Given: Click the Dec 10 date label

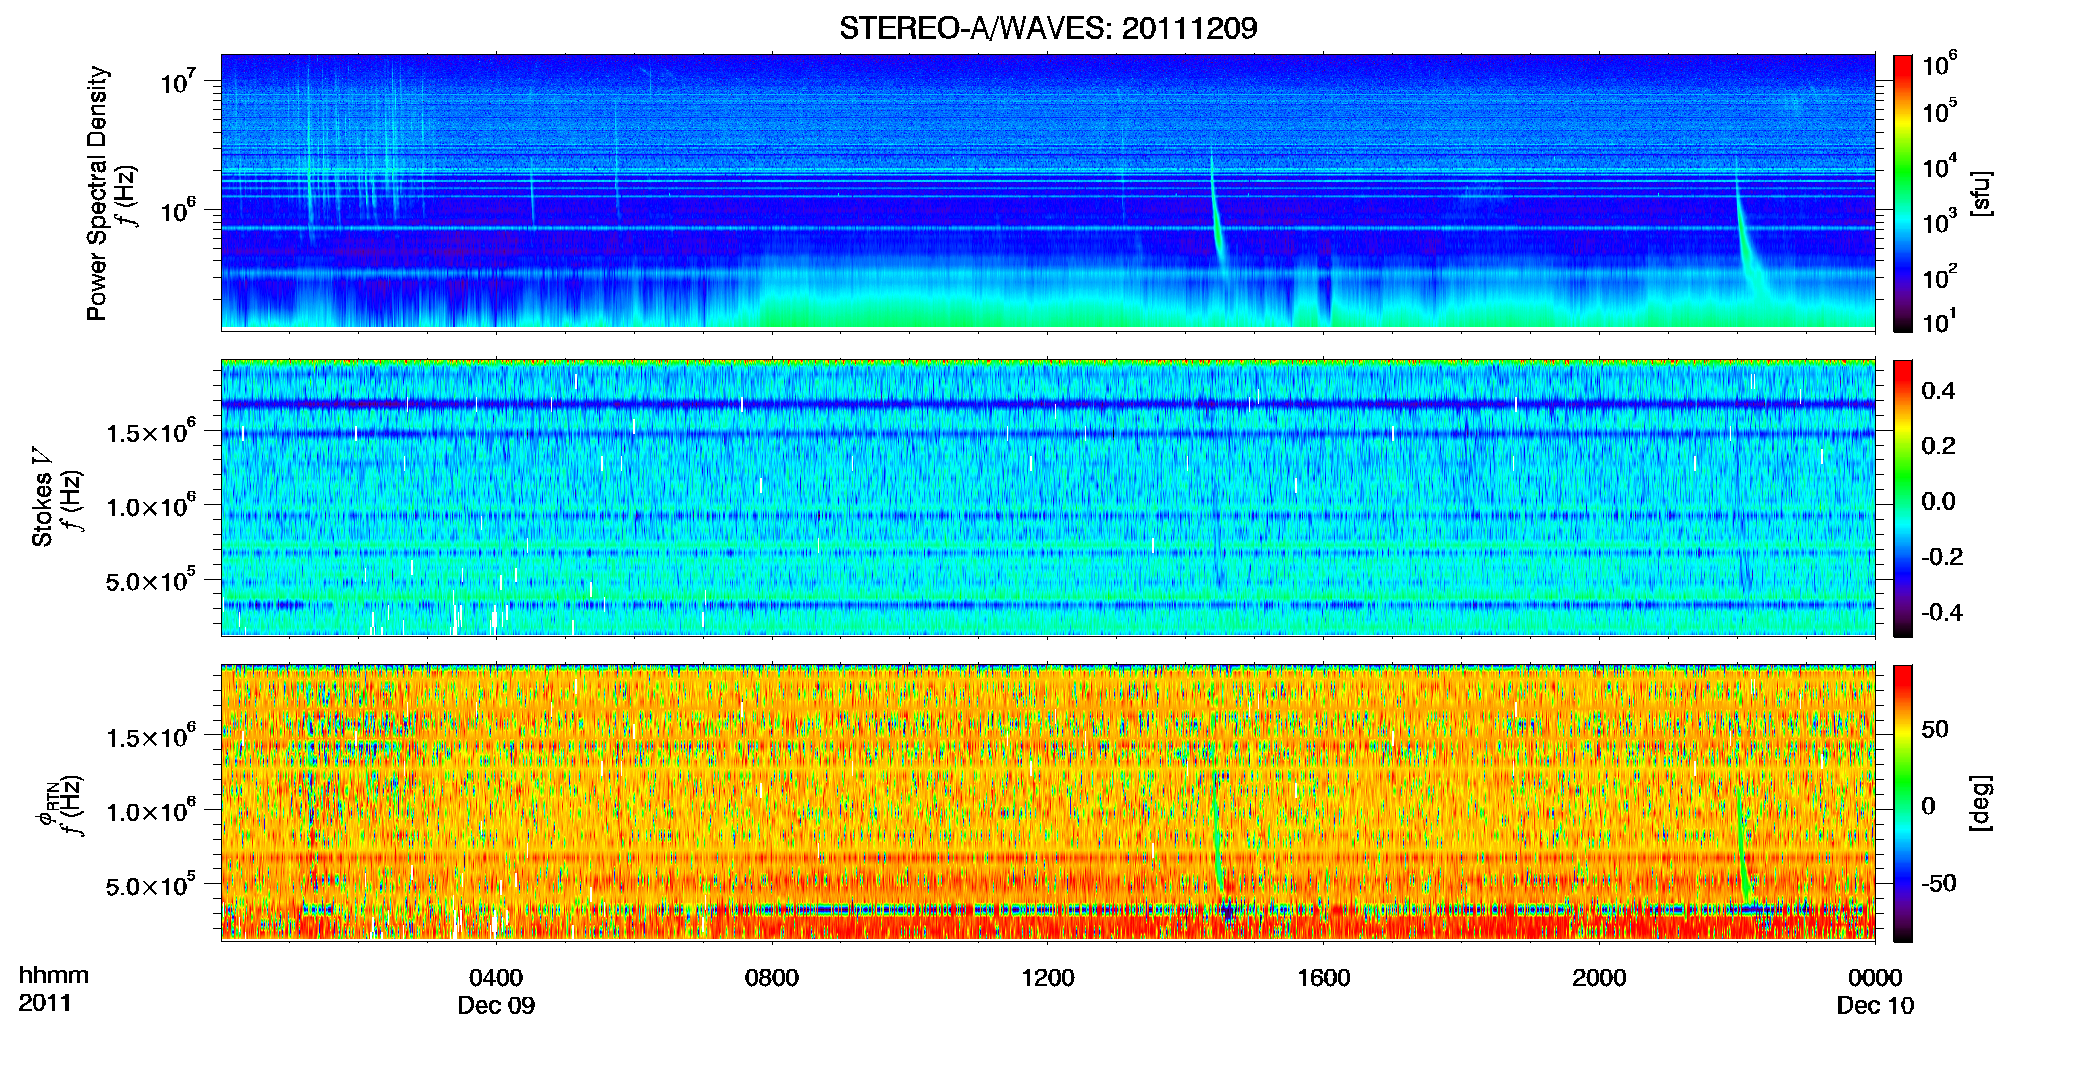Looking at the screenshot, I should click(1875, 1006).
